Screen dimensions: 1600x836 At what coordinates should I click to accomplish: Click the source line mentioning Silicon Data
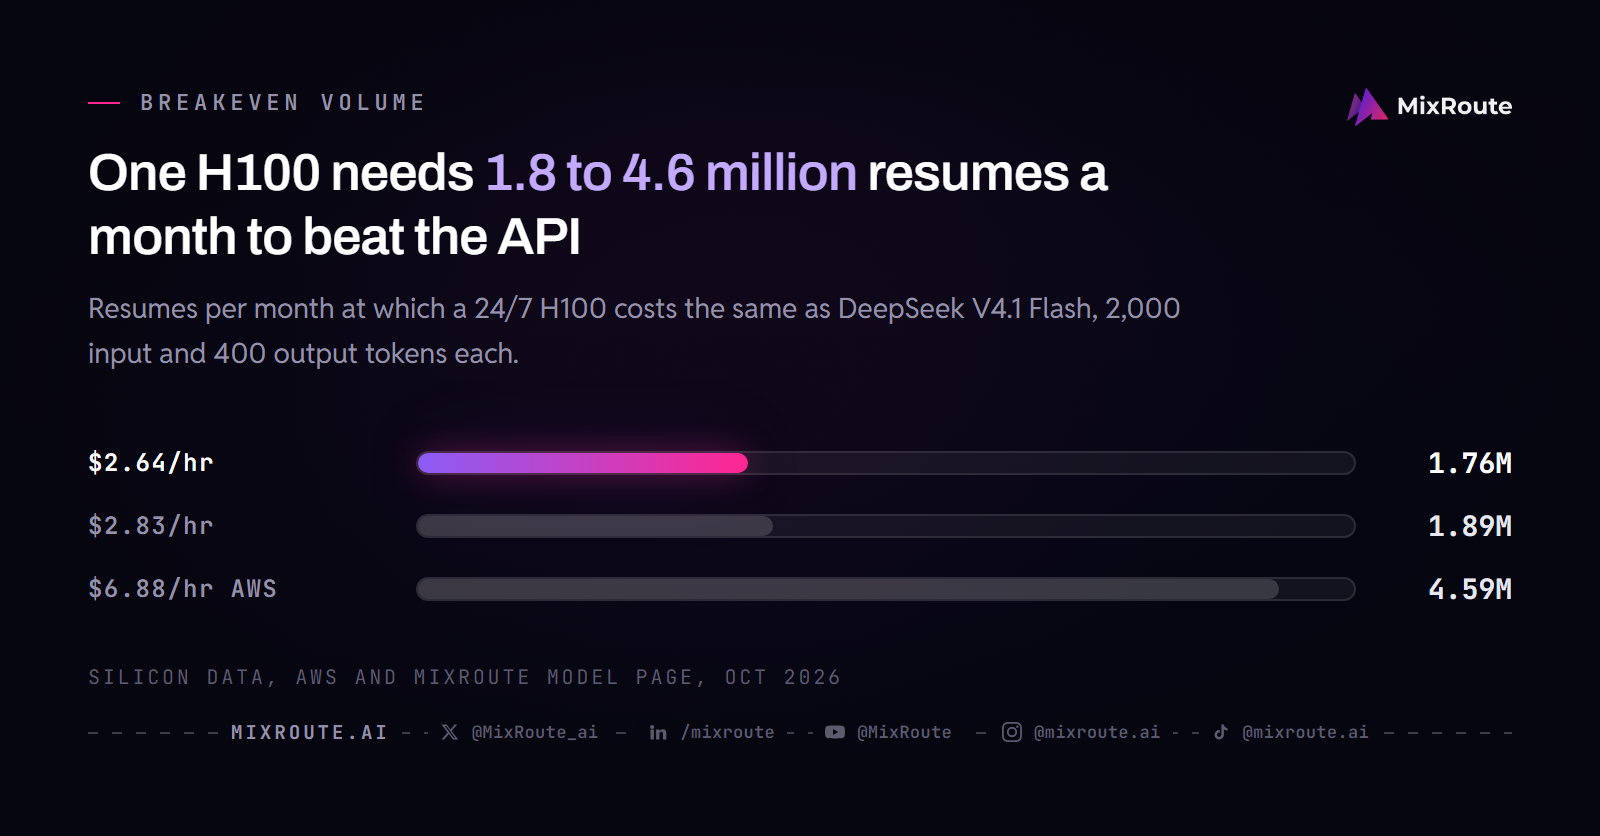coord(465,677)
